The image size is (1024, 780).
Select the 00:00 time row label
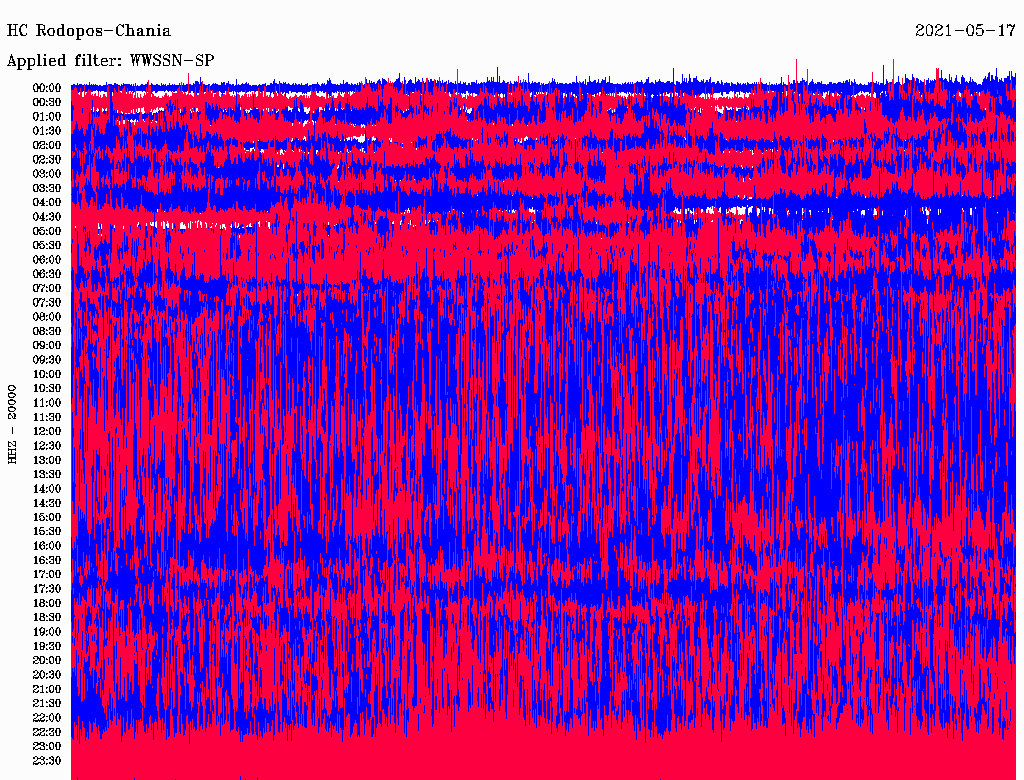point(47,88)
